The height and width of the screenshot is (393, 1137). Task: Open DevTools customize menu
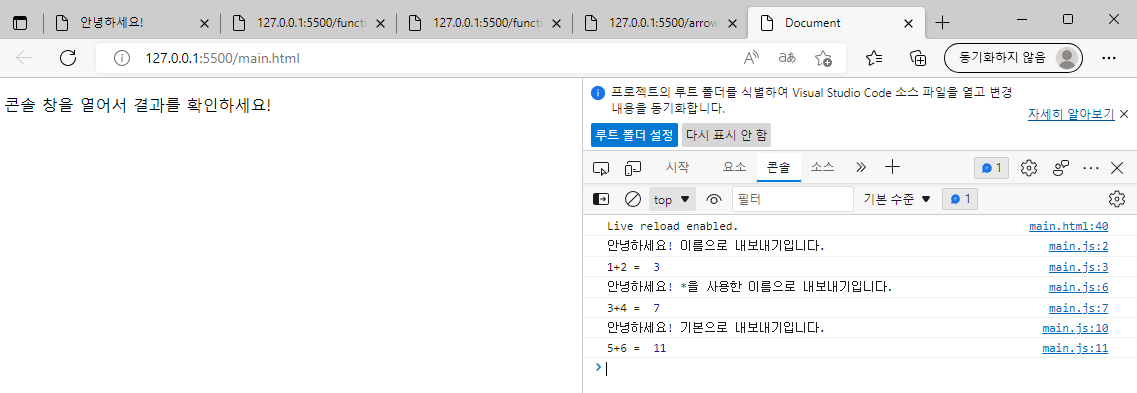tap(1091, 168)
